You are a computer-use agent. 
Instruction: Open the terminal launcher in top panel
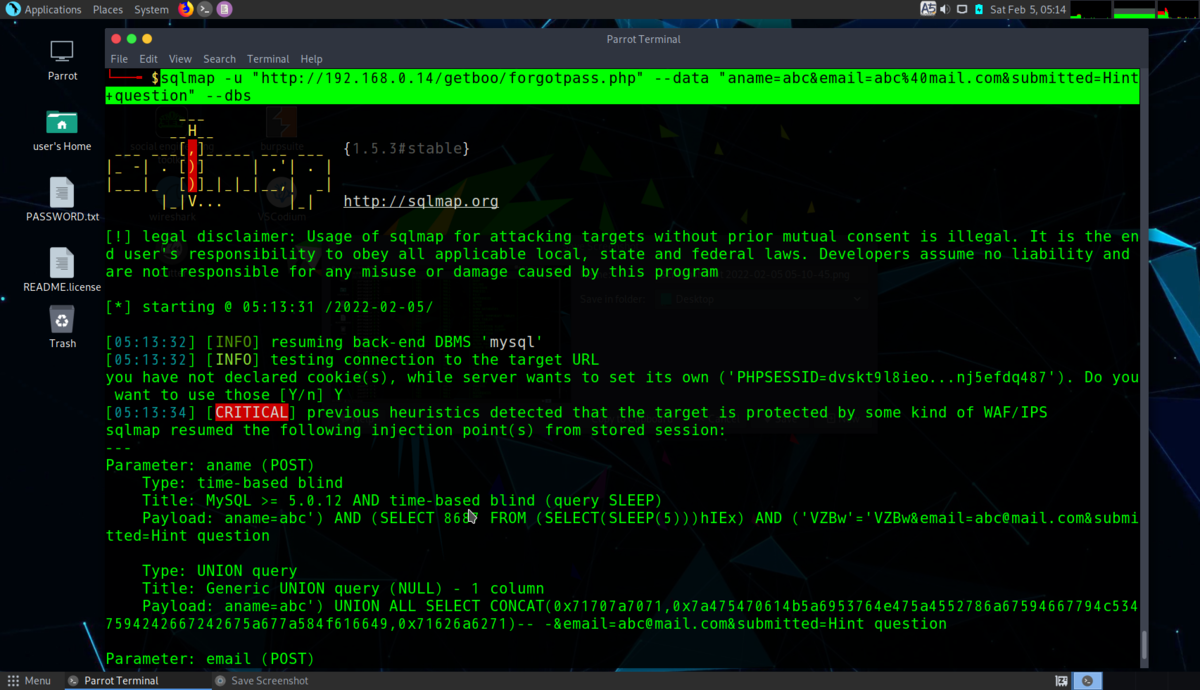pyautogui.click(x=205, y=9)
